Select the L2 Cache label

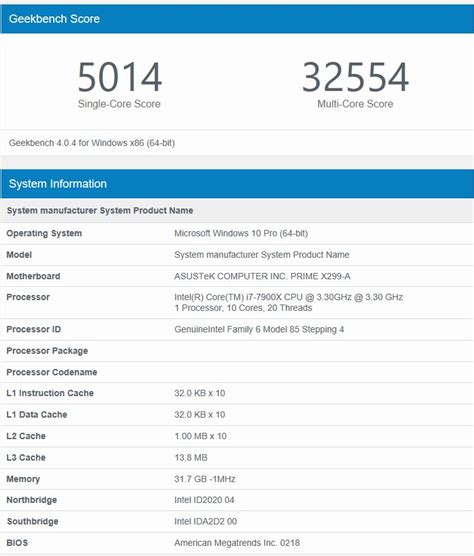(26, 436)
